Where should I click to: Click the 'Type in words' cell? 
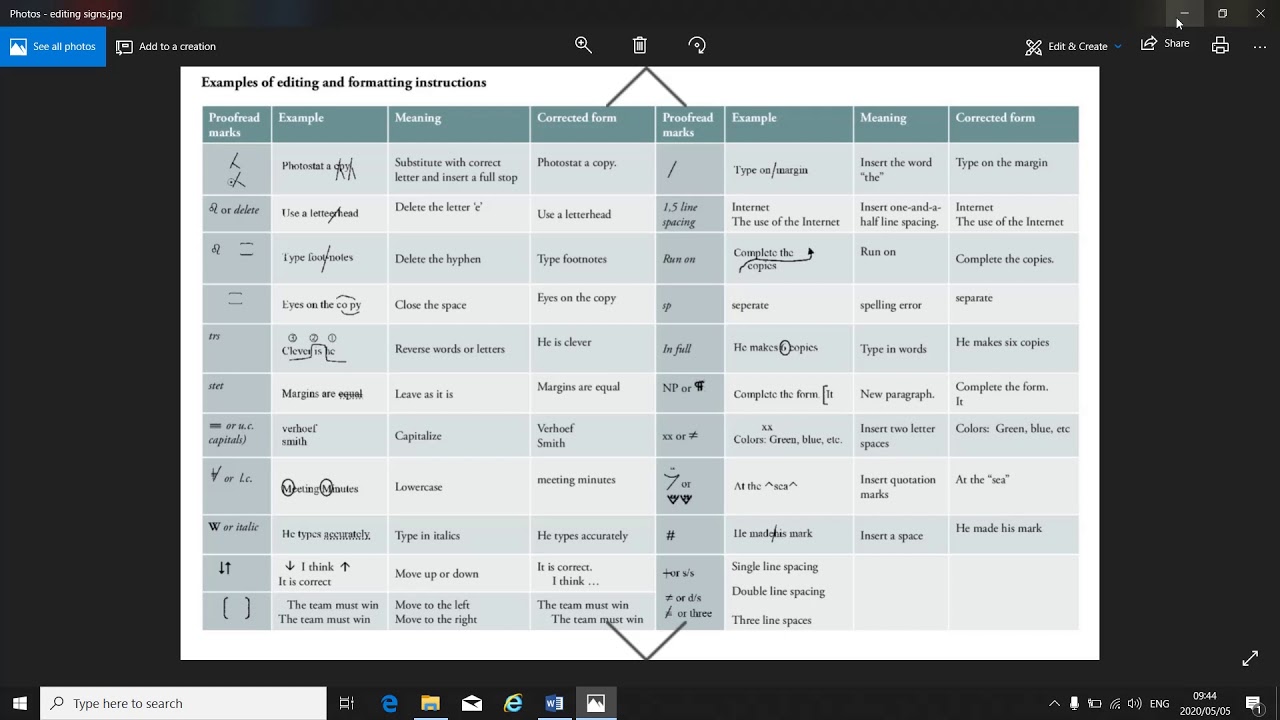click(893, 349)
